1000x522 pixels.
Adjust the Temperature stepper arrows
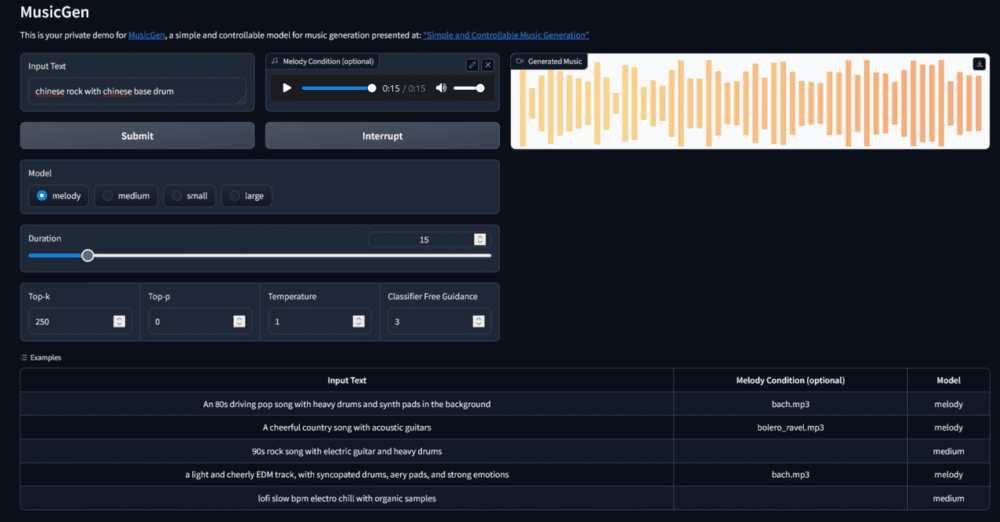pyautogui.click(x=358, y=322)
